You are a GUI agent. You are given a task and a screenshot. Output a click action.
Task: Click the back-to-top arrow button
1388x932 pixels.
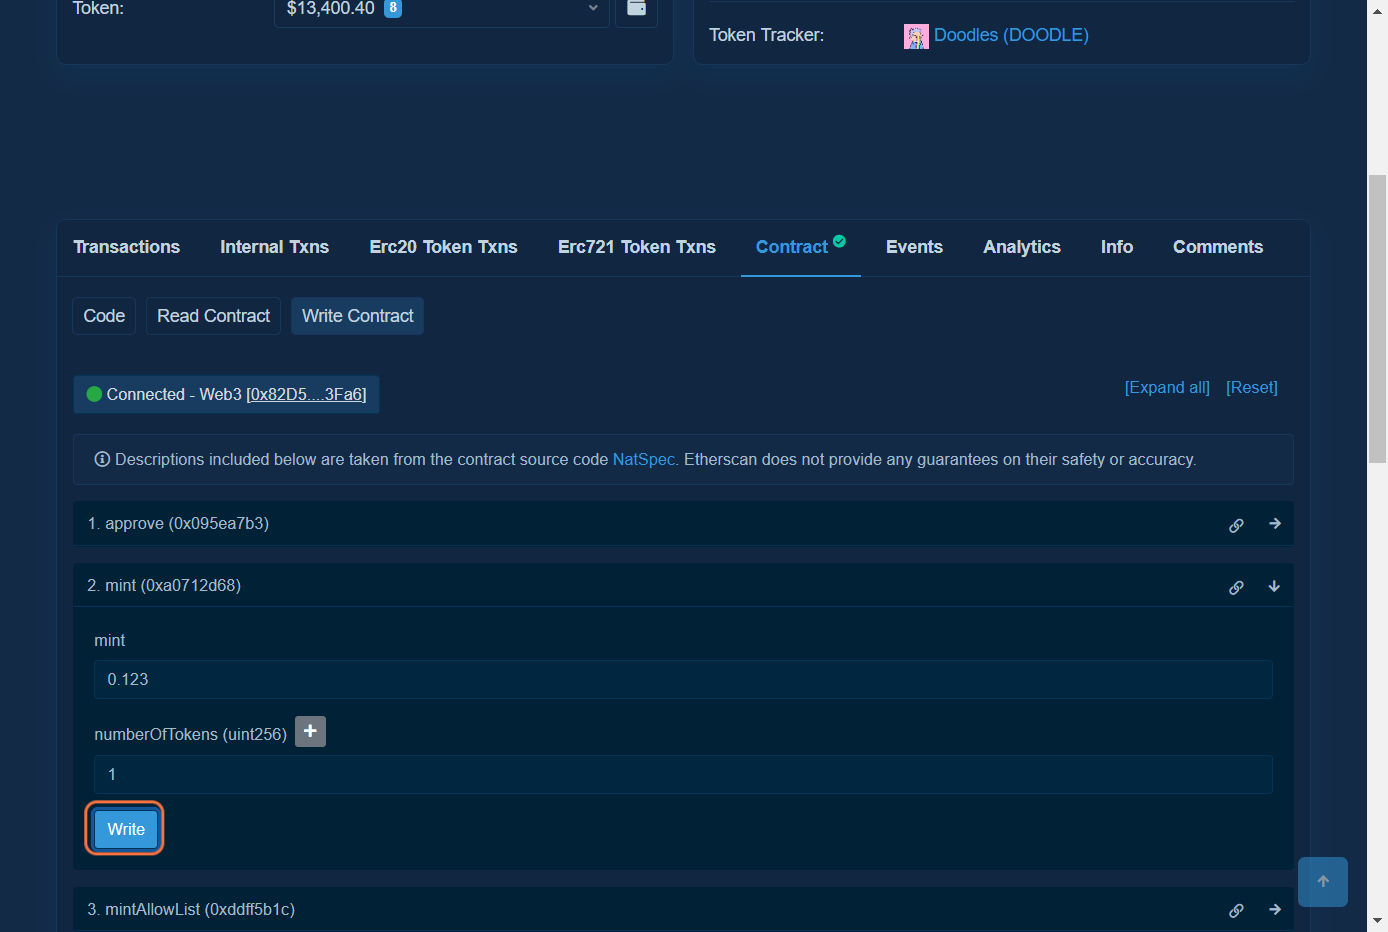point(1323,882)
